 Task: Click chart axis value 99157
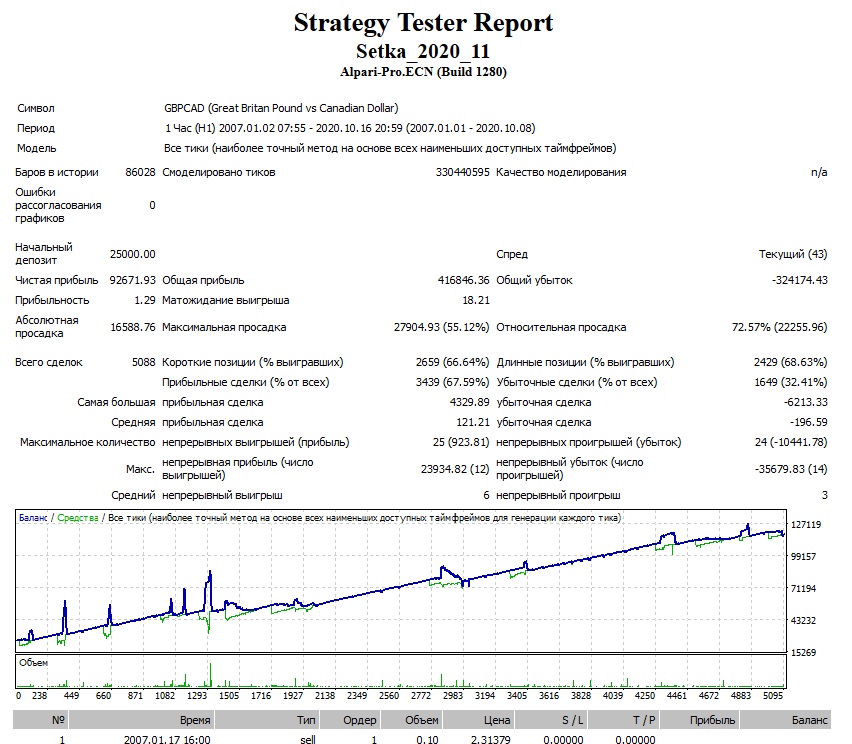(804, 557)
